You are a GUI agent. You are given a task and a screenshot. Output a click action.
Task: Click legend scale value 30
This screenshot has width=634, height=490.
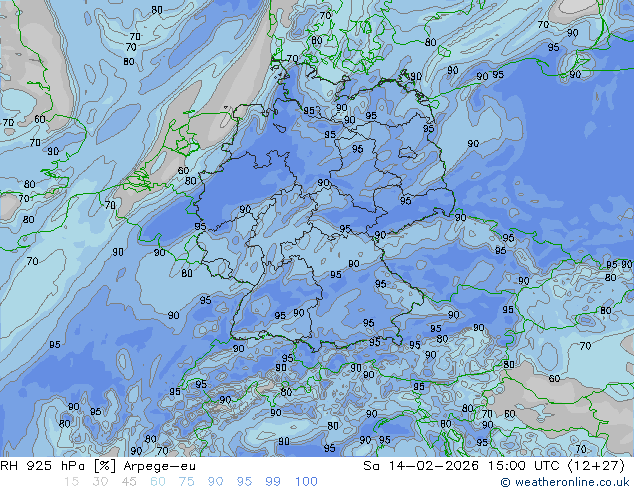pyautogui.click(x=100, y=482)
